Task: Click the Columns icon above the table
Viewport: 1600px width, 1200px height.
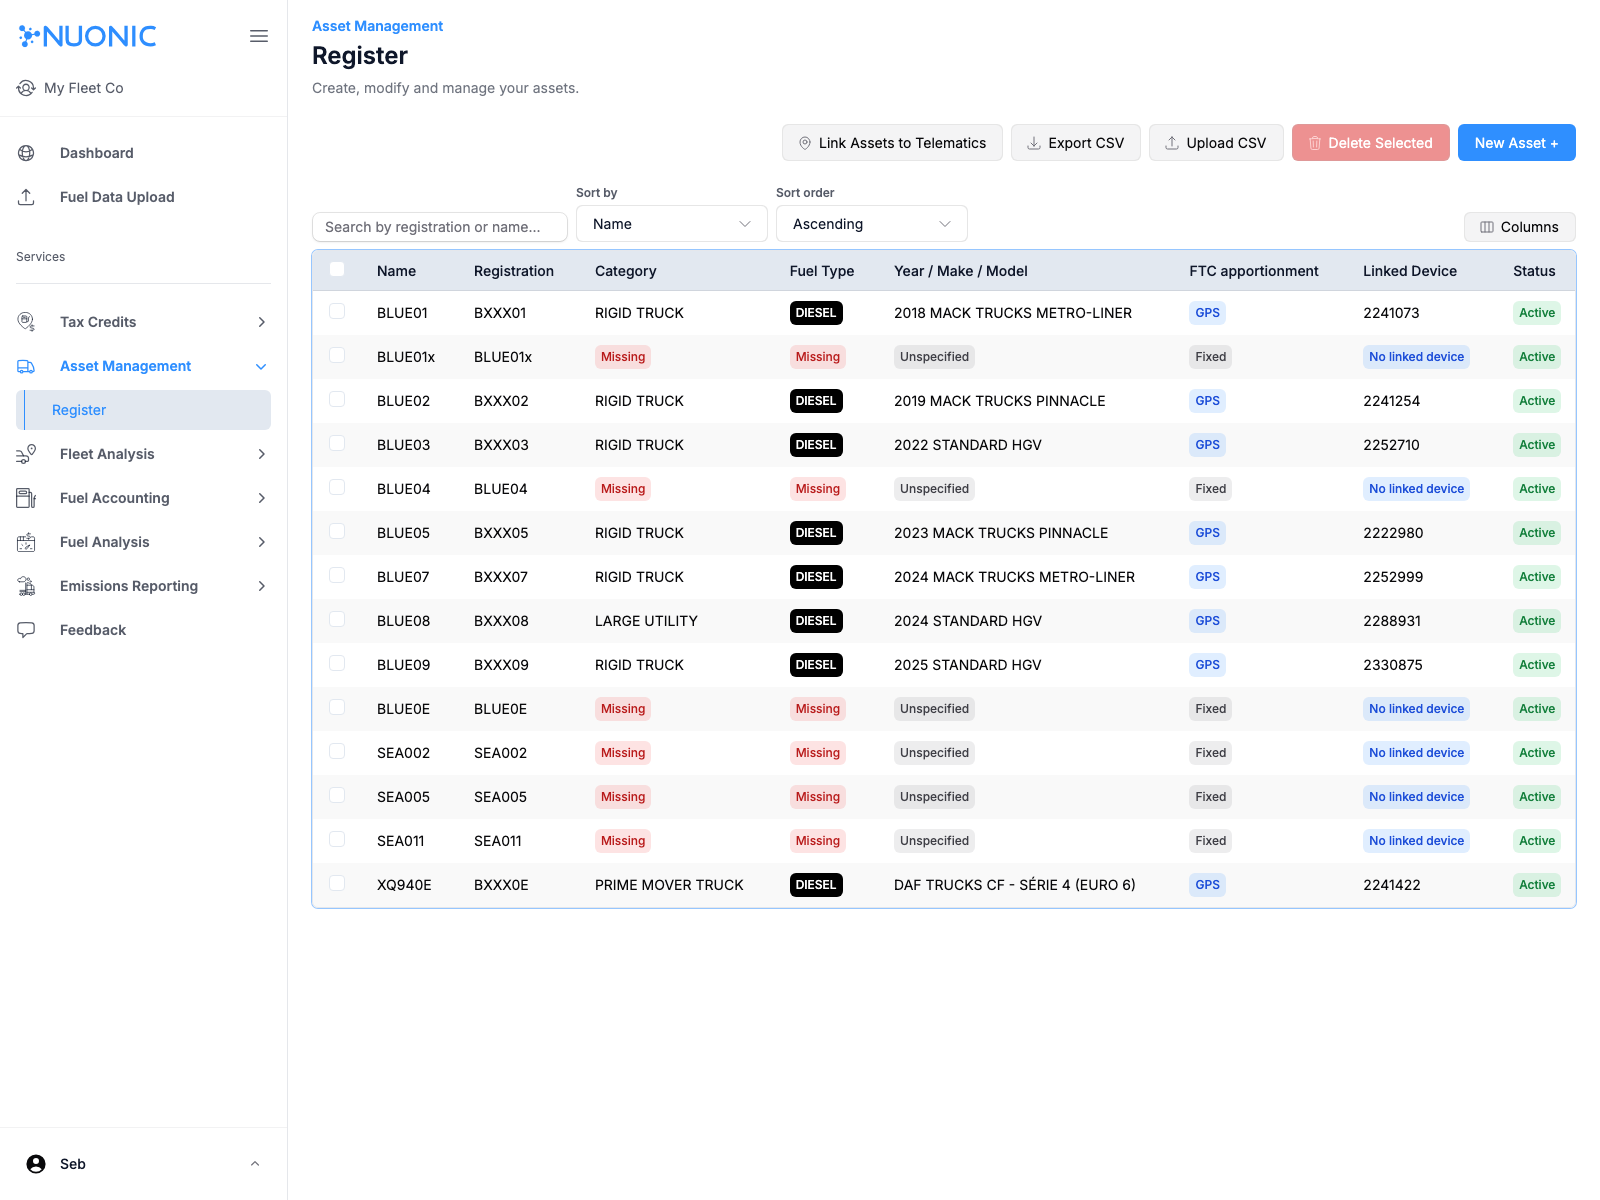Action: pos(1487,227)
